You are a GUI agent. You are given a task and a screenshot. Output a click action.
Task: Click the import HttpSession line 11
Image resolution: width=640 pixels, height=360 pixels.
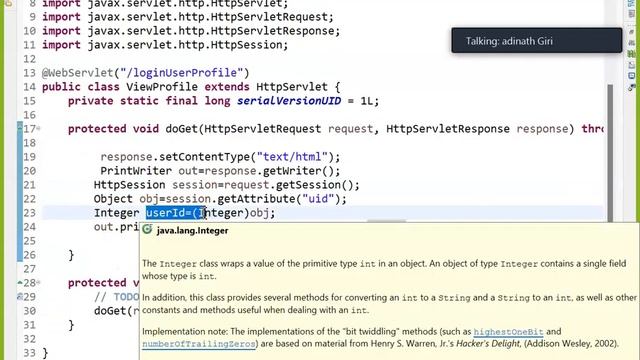(x=165, y=45)
